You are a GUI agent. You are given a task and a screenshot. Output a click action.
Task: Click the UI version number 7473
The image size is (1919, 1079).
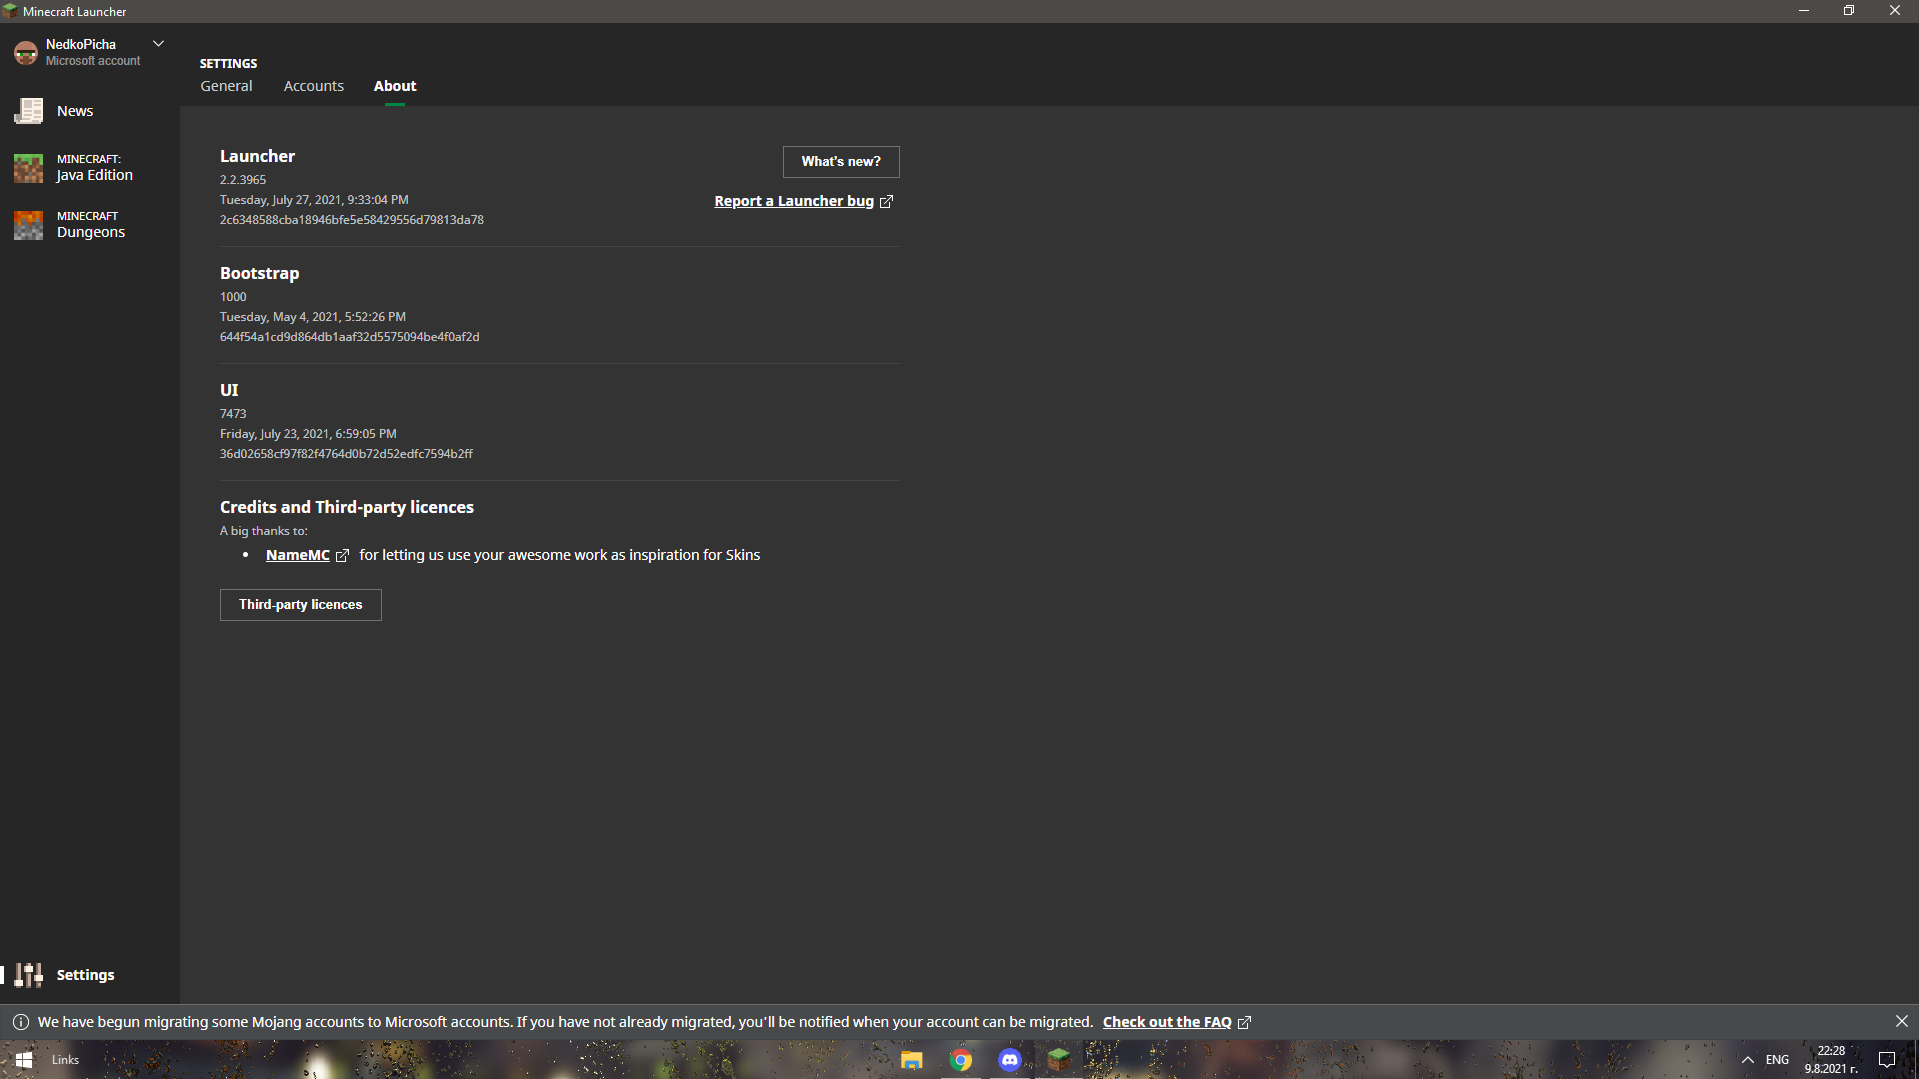pos(233,414)
